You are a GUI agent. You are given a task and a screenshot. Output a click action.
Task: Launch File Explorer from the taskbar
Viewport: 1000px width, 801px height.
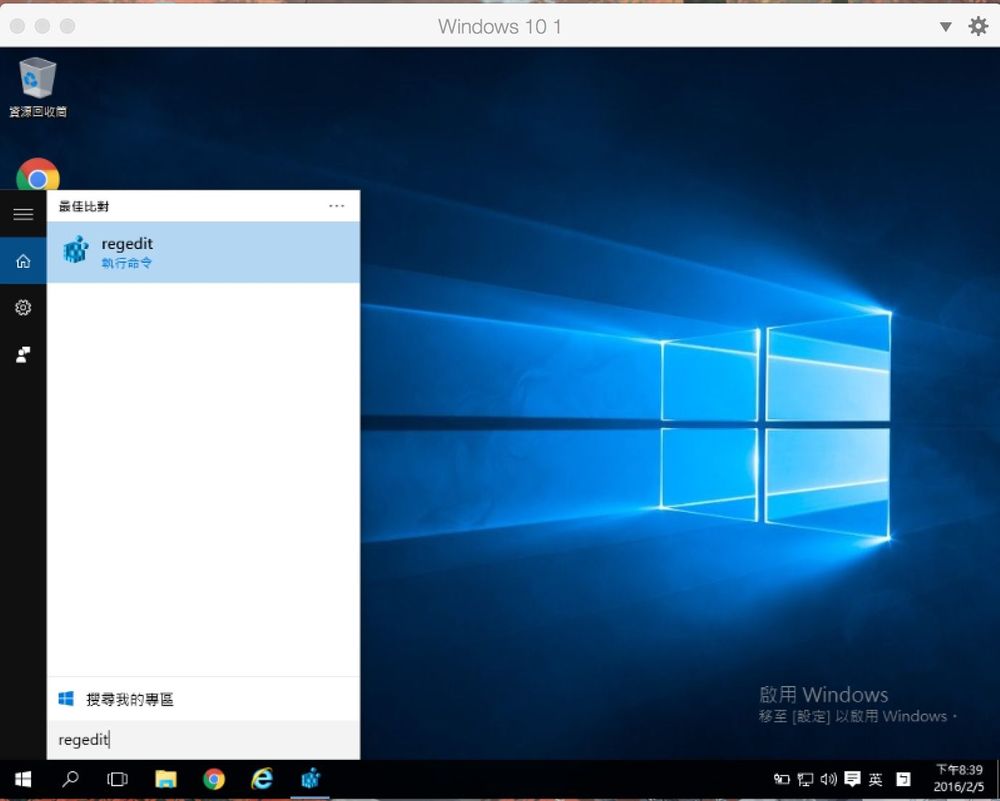coord(166,779)
